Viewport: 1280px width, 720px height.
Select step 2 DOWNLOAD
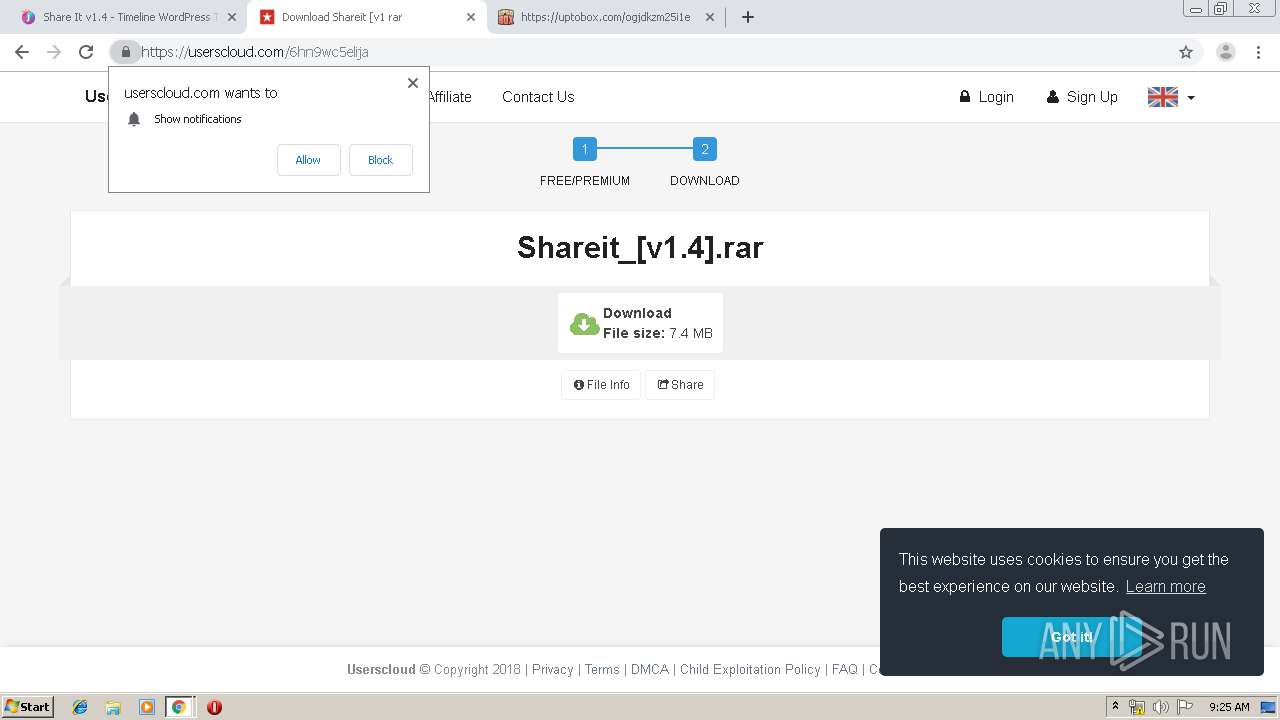pos(705,149)
